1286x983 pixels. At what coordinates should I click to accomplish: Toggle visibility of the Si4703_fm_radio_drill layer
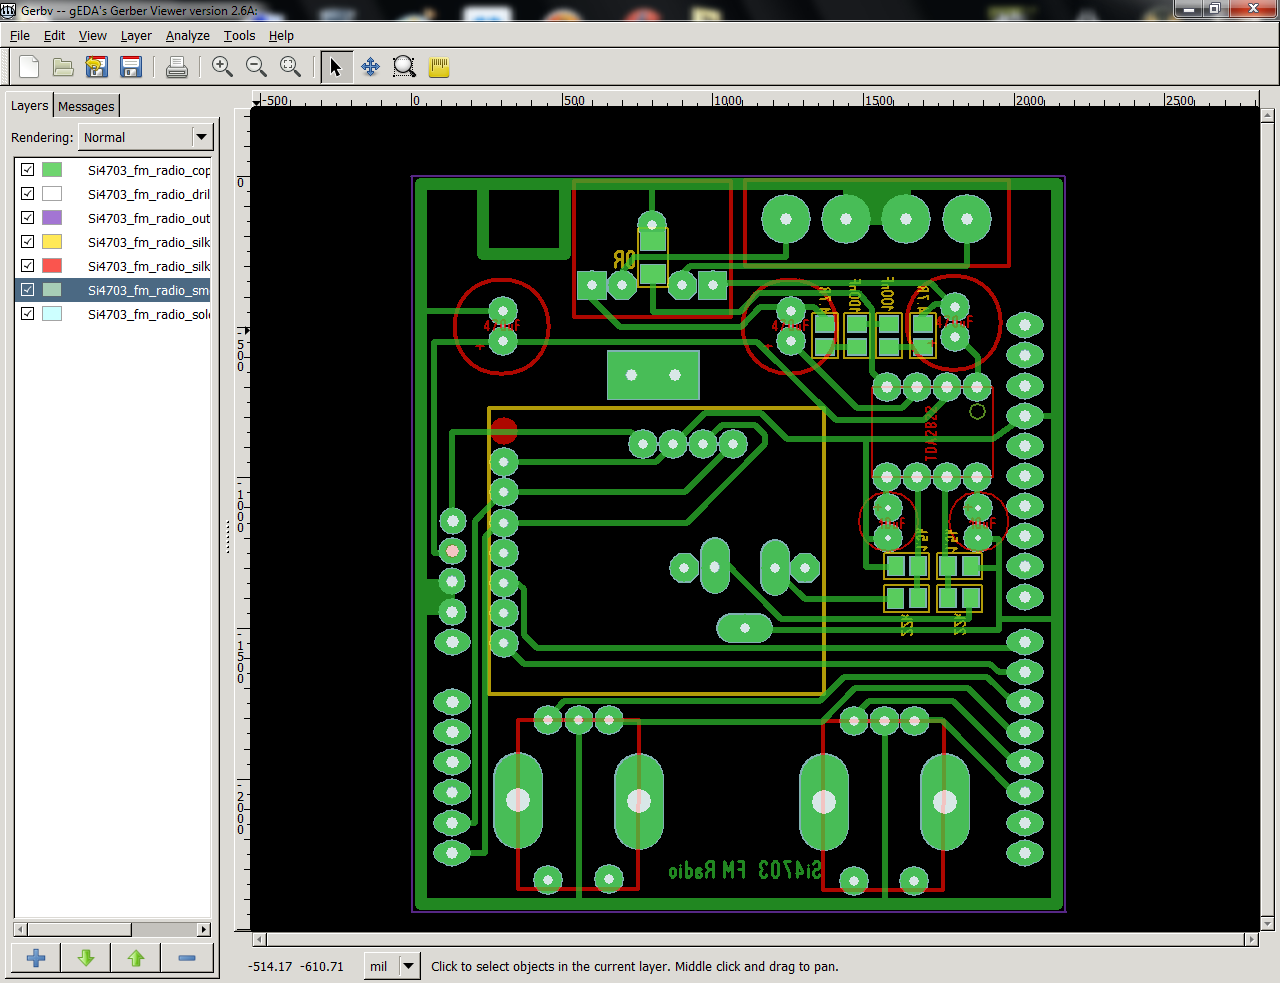[x=27, y=193]
